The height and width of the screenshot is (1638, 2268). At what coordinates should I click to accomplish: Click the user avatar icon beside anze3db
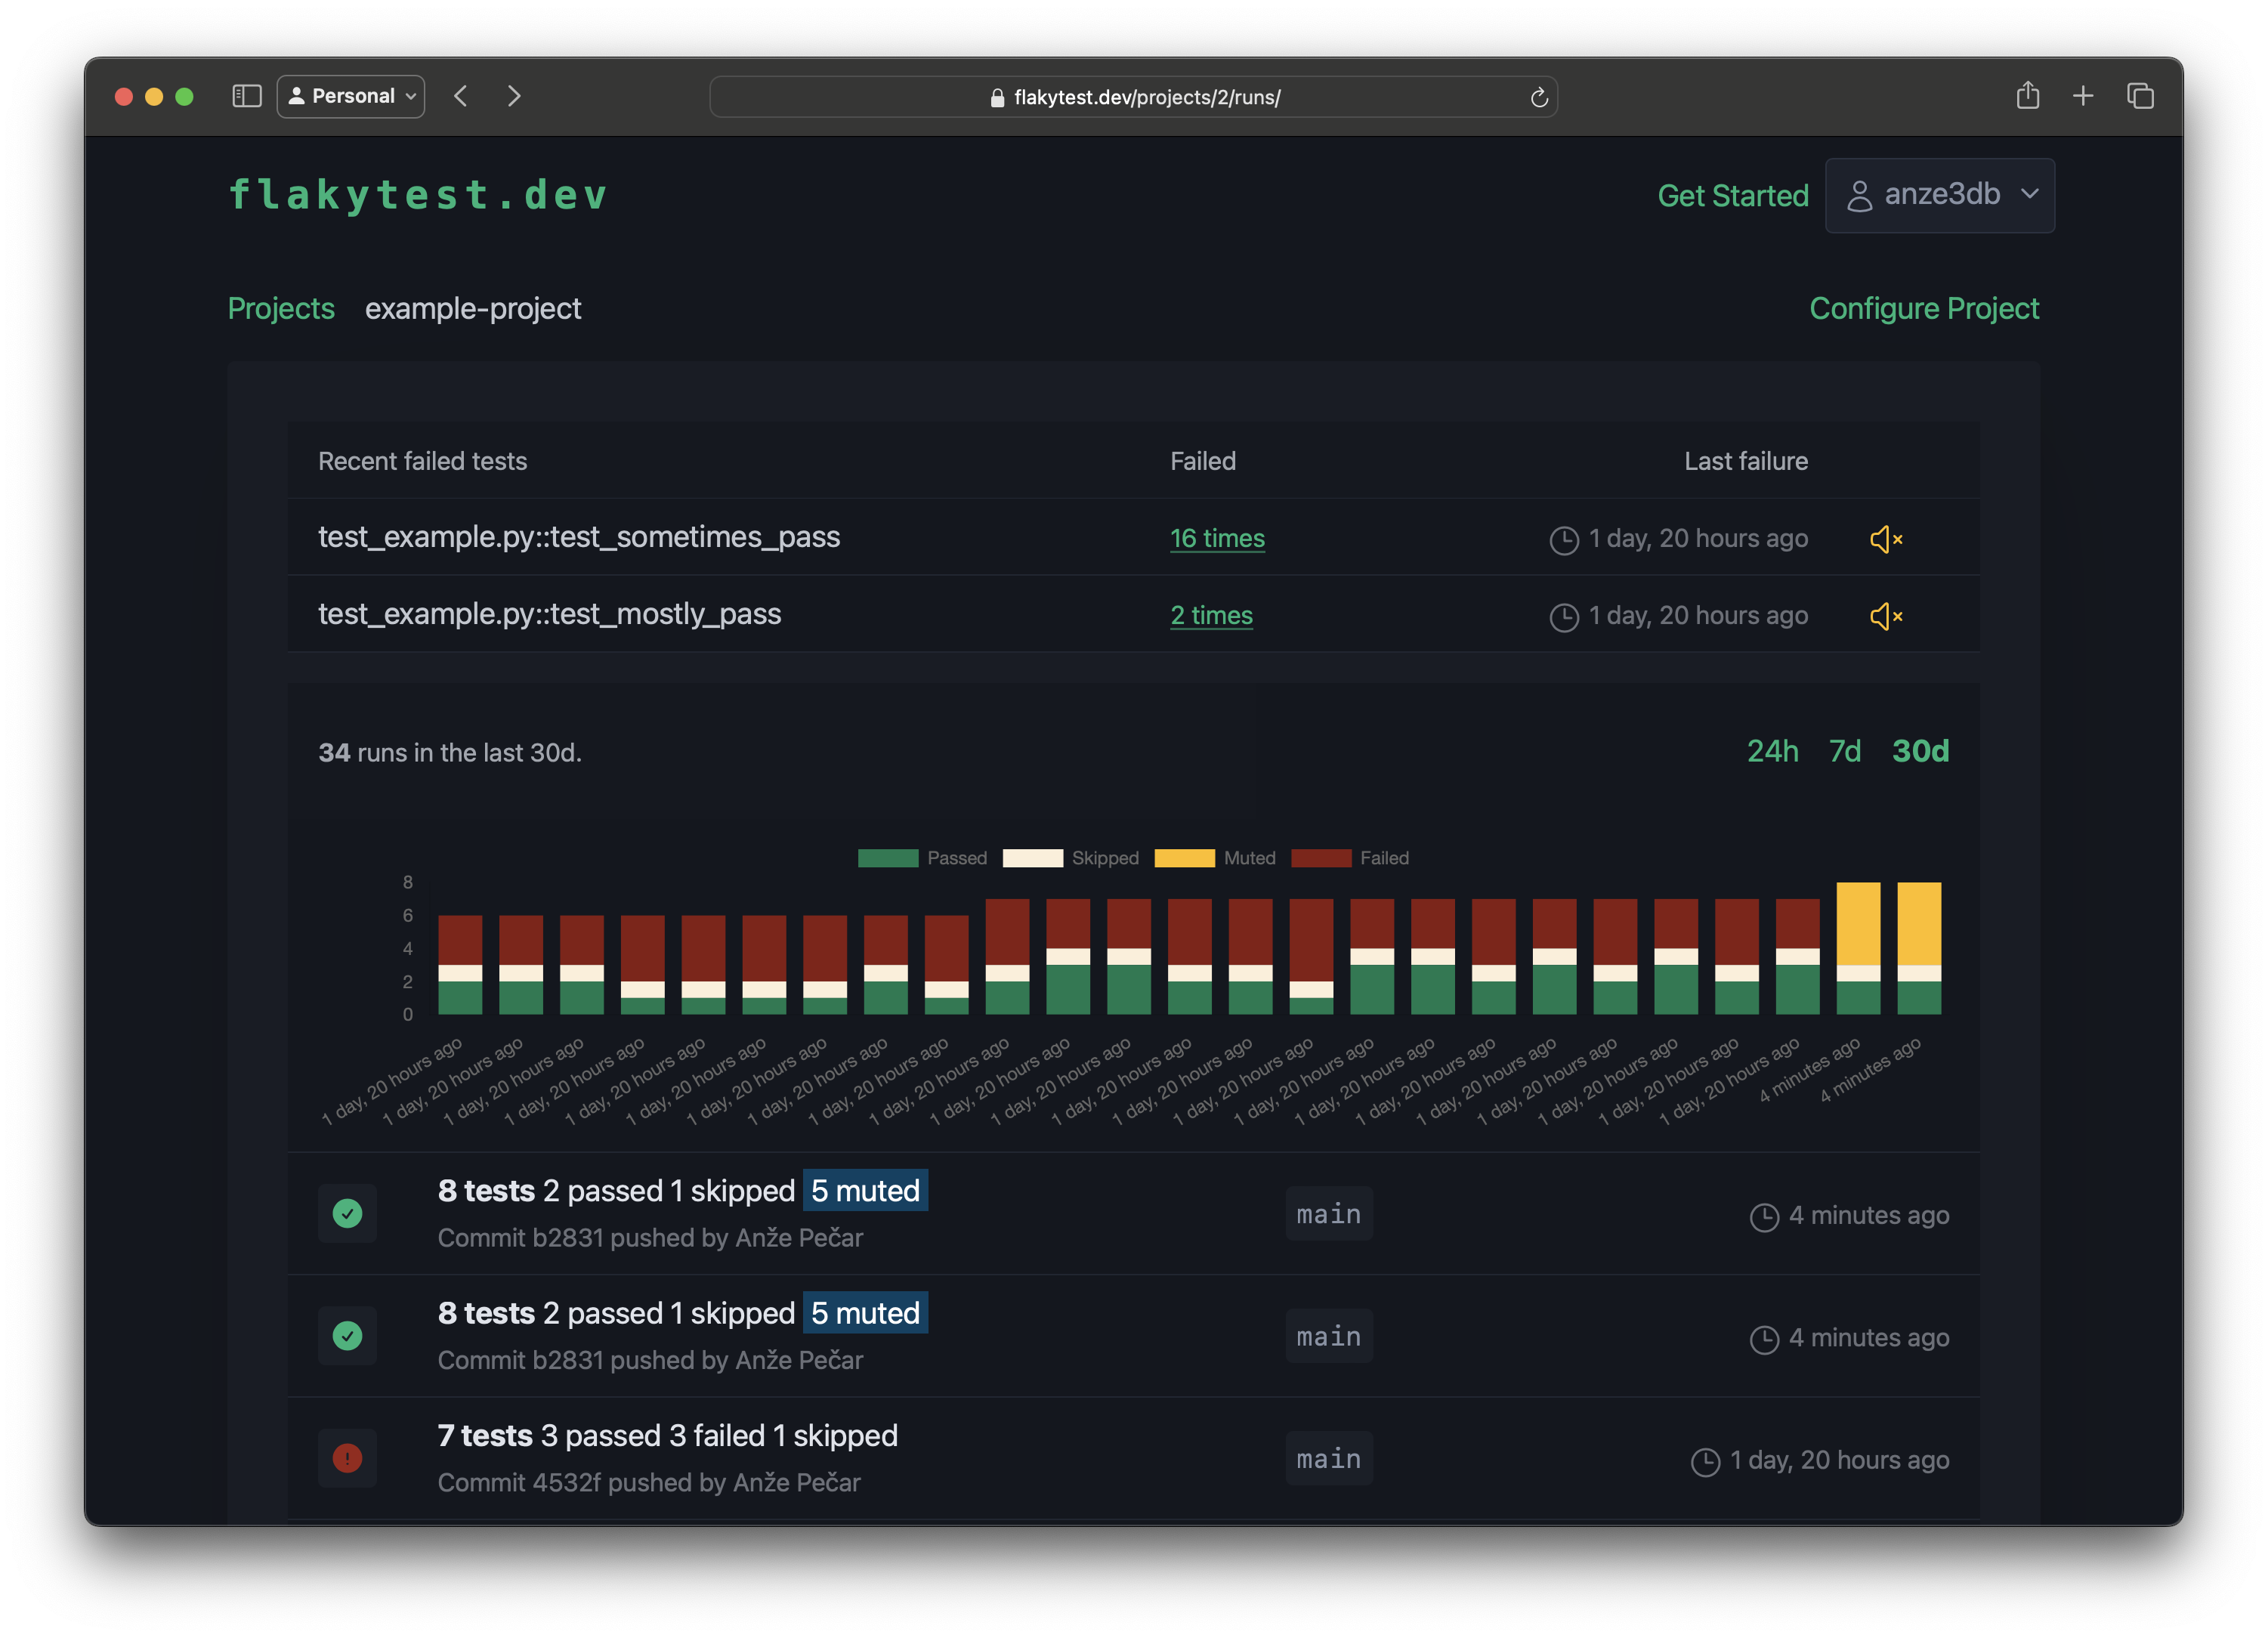pos(1859,195)
